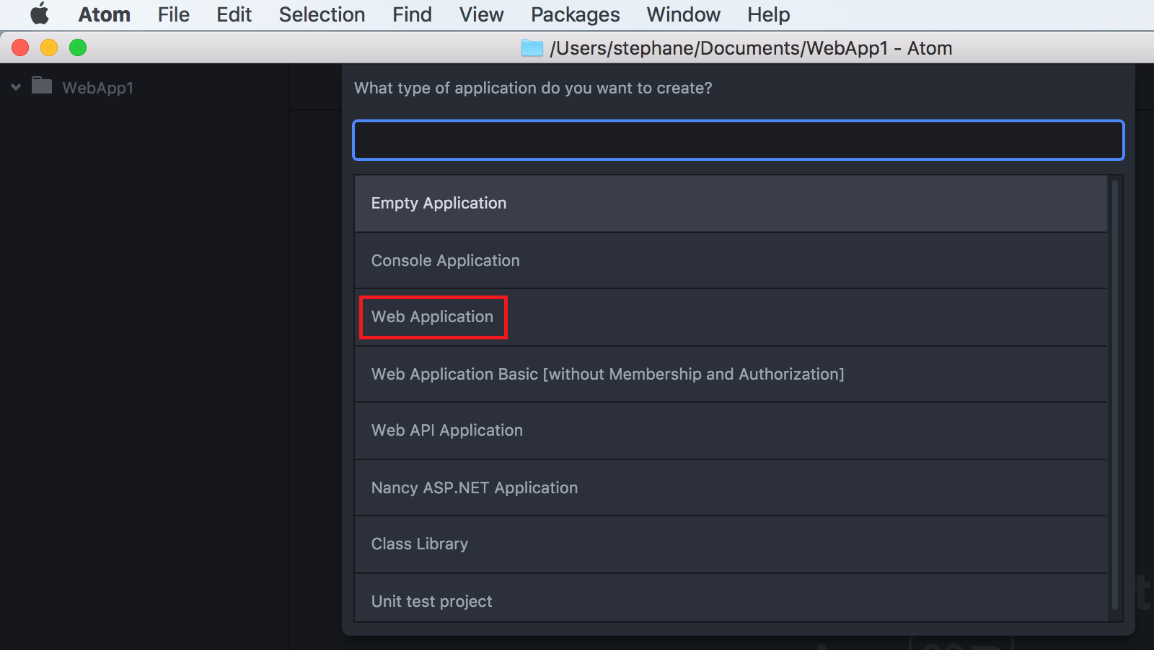The image size is (1154, 650).
Task: Open the Find menu
Action: click(412, 14)
